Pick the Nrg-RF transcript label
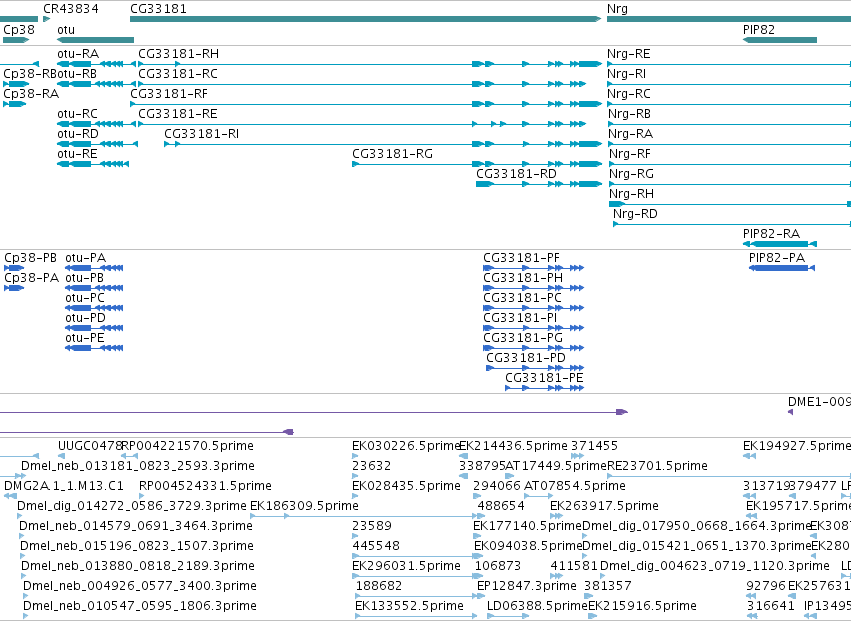 click(630, 154)
